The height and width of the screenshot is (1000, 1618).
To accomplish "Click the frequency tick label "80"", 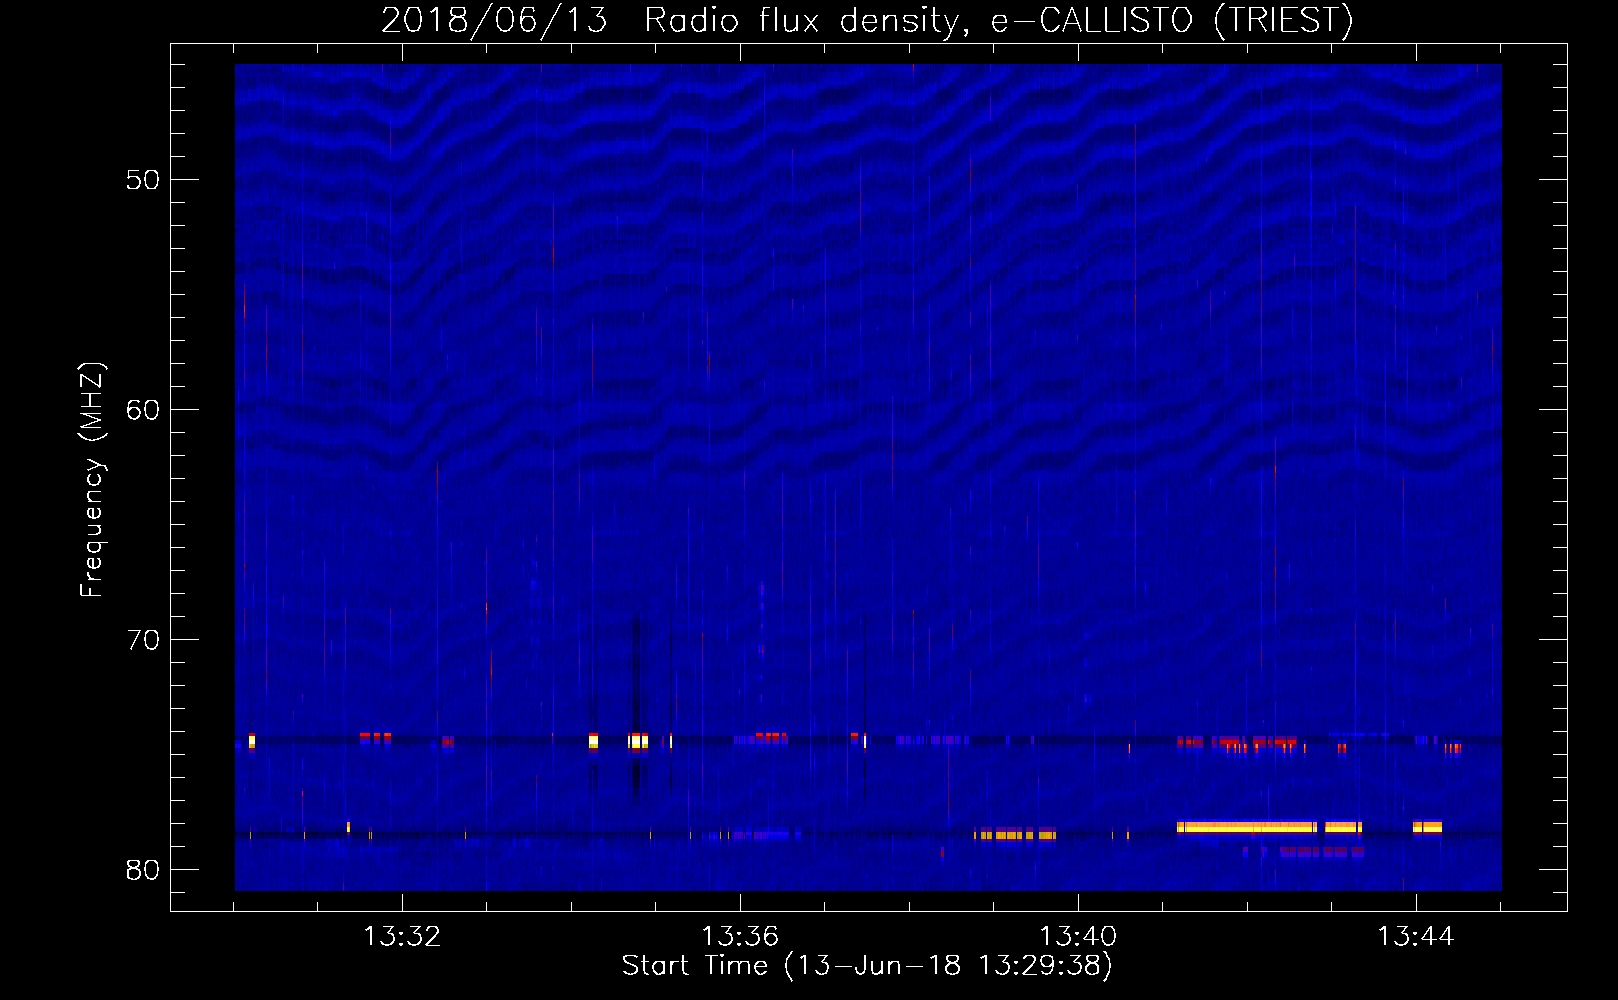I will coord(143,870).
